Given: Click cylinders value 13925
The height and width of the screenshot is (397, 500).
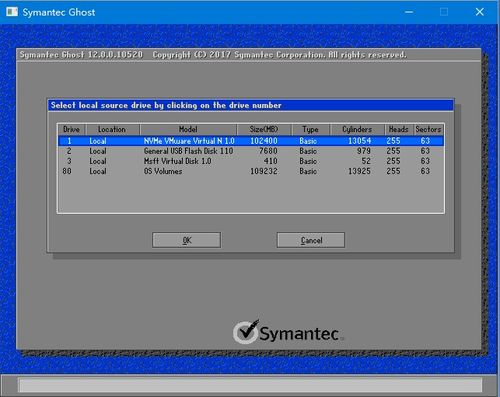Looking at the screenshot, I should 359,171.
